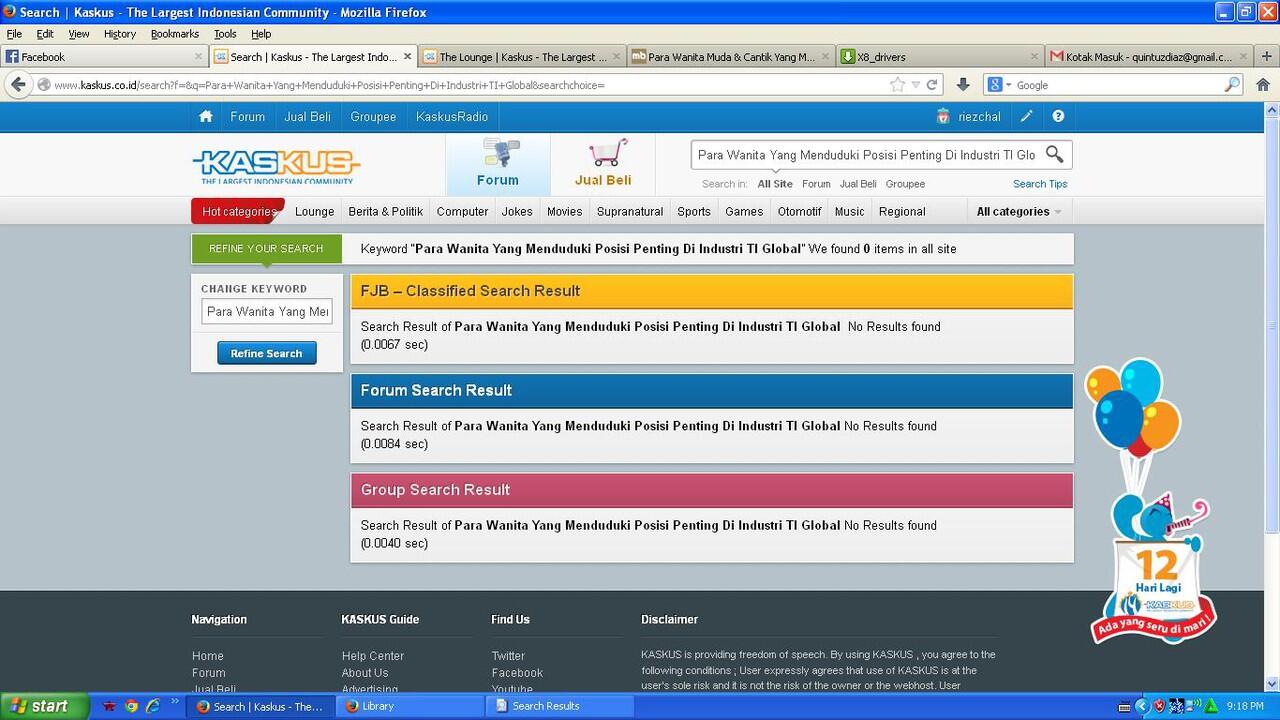Click the Kaskus home icon in blue bar
The image size is (1280, 720).
(x=205, y=117)
